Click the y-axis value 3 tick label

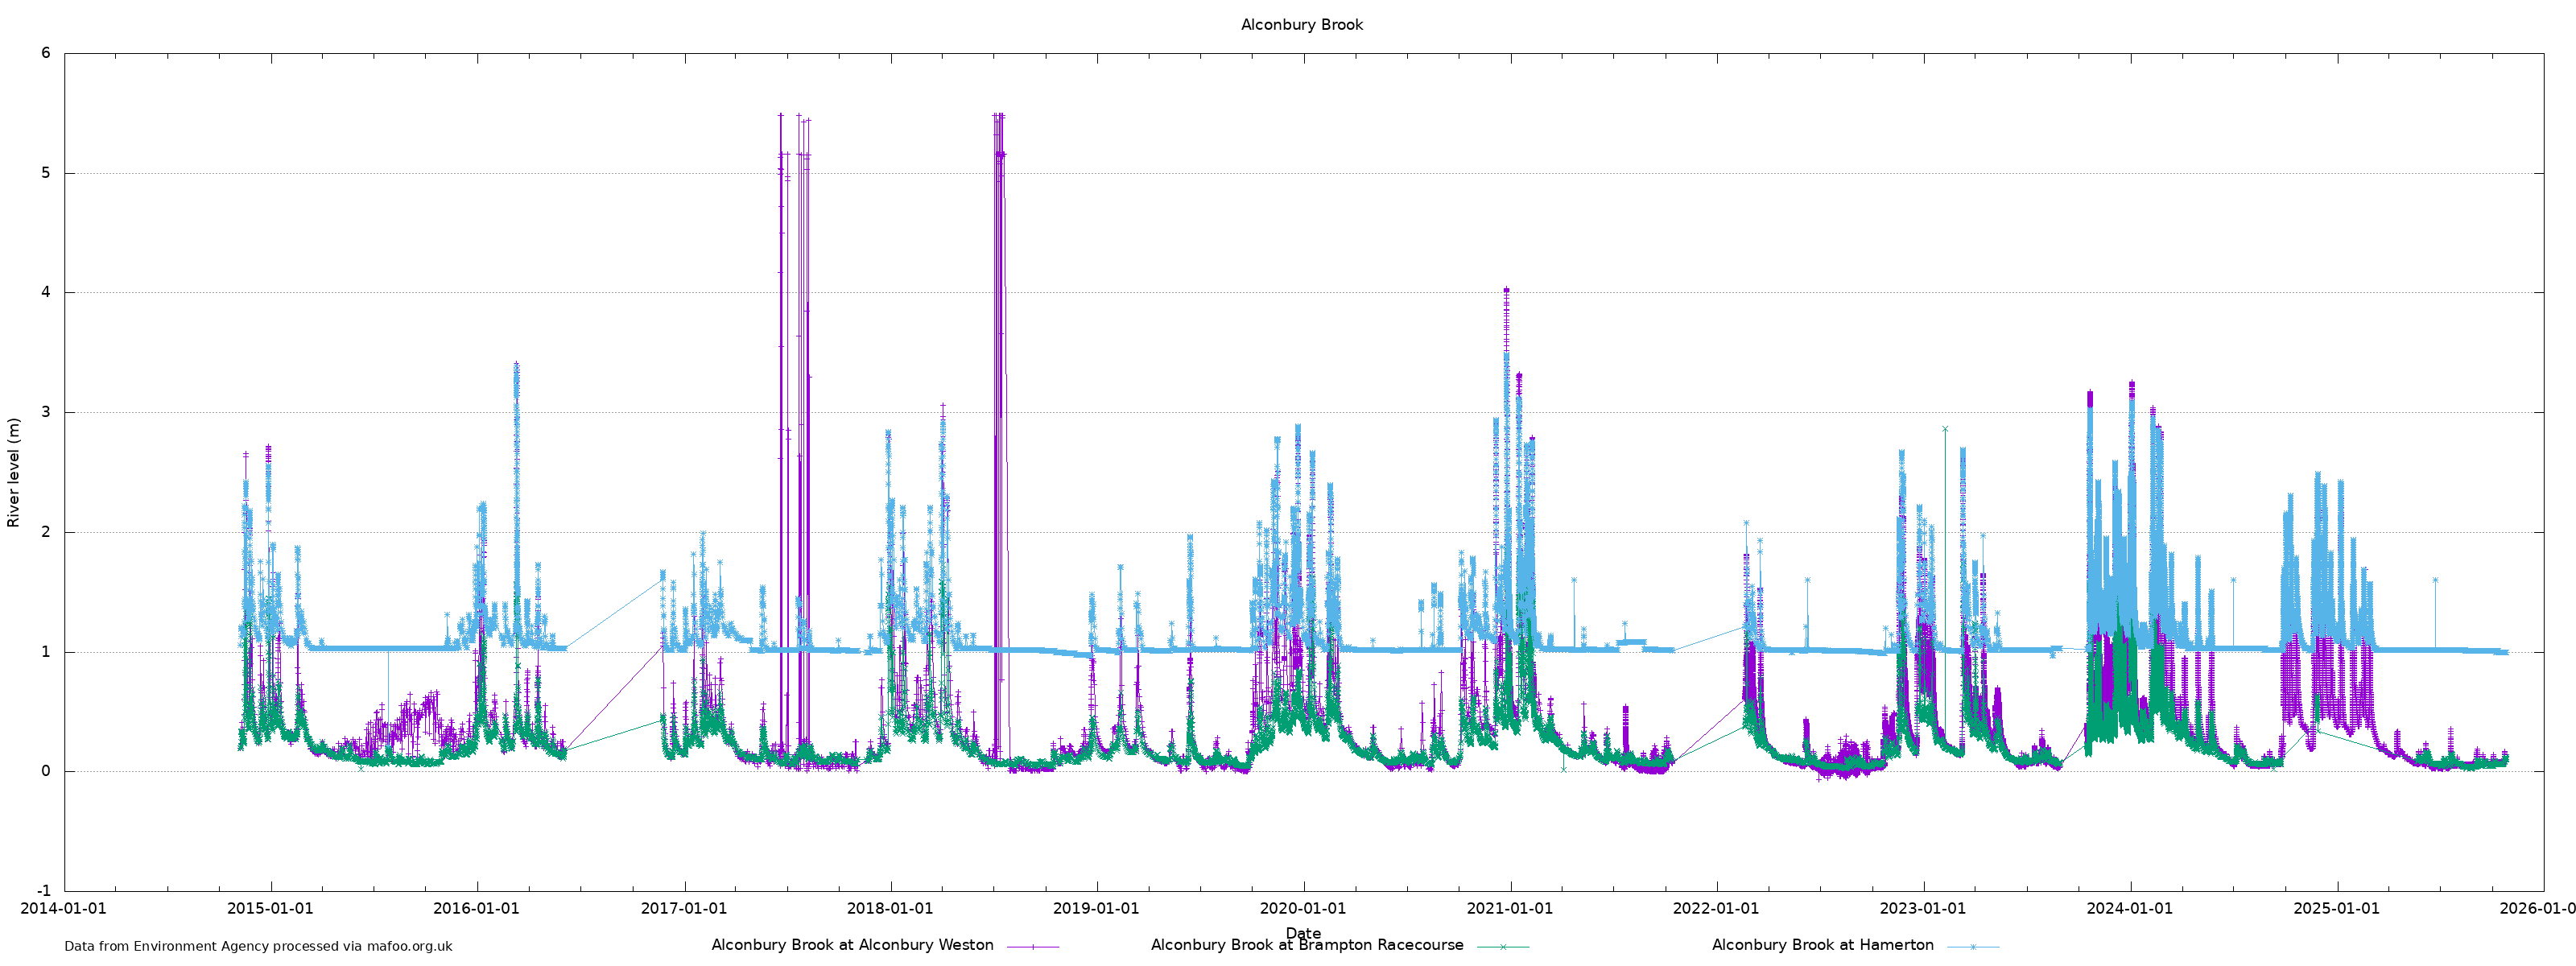pos(46,412)
